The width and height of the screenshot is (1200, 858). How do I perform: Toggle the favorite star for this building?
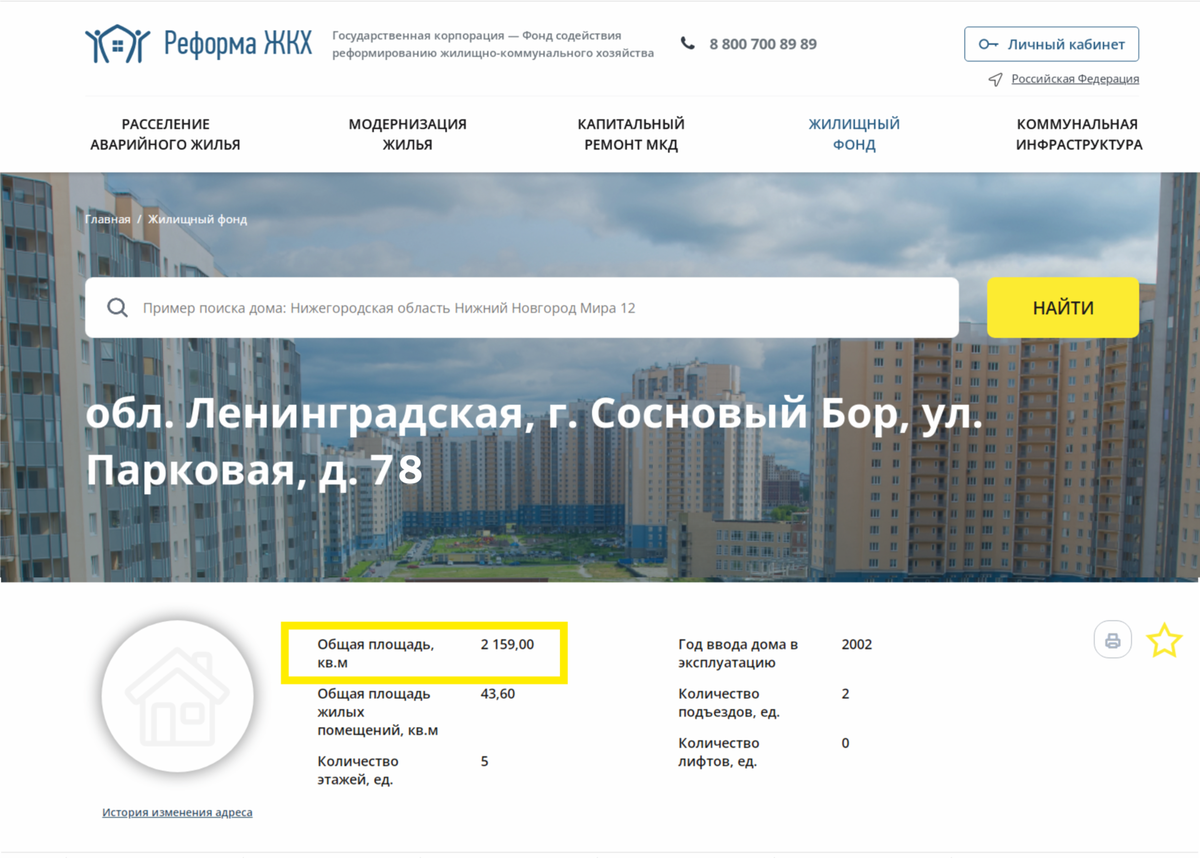(x=1165, y=640)
